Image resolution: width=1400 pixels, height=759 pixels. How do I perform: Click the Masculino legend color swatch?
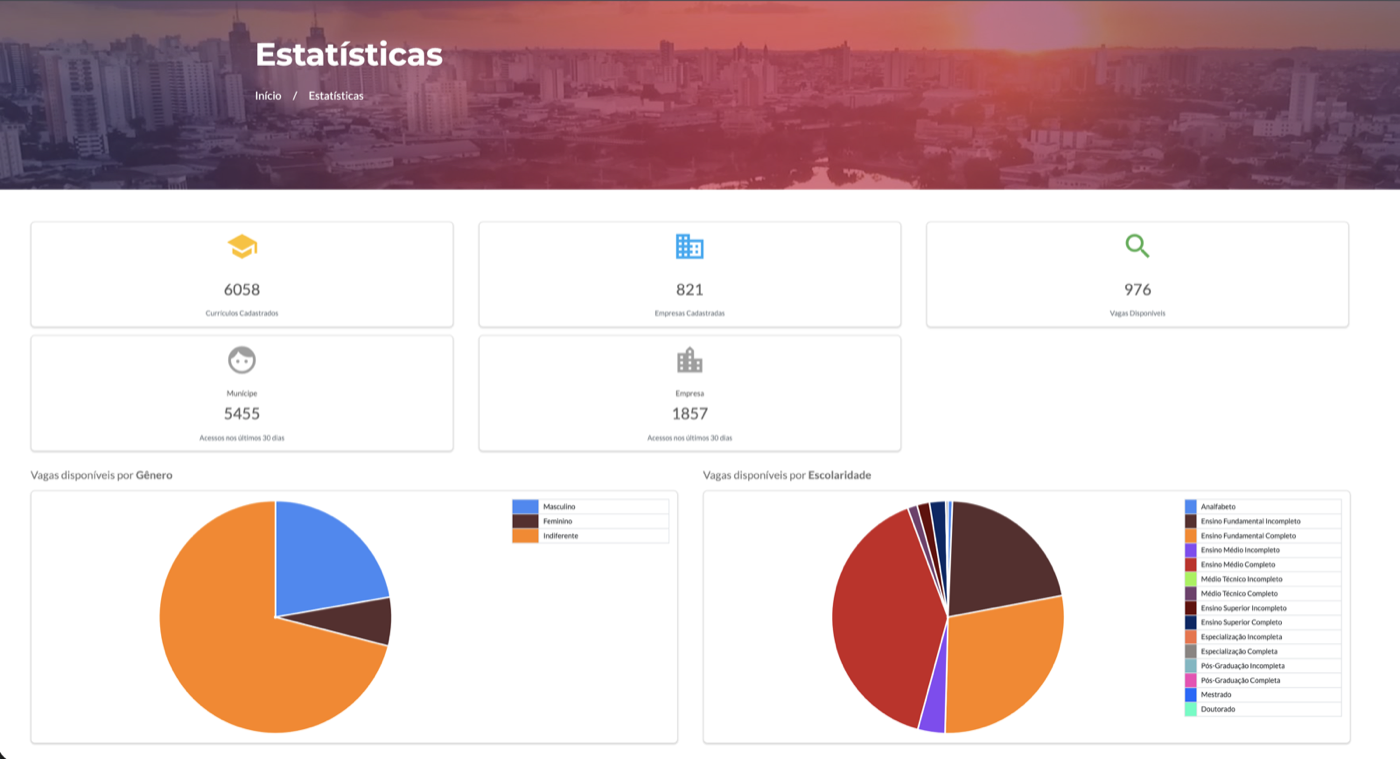(525, 507)
